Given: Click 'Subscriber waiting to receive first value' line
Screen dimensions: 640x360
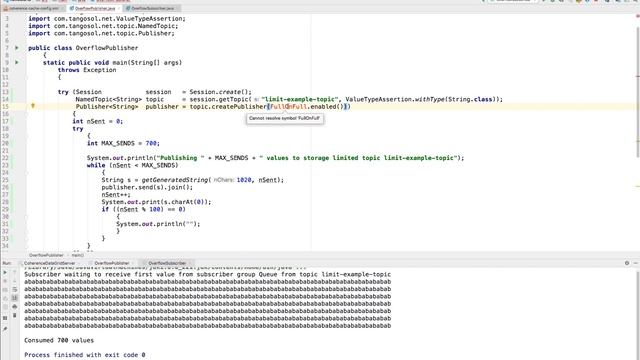Looking at the screenshot, I should click(207, 274).
